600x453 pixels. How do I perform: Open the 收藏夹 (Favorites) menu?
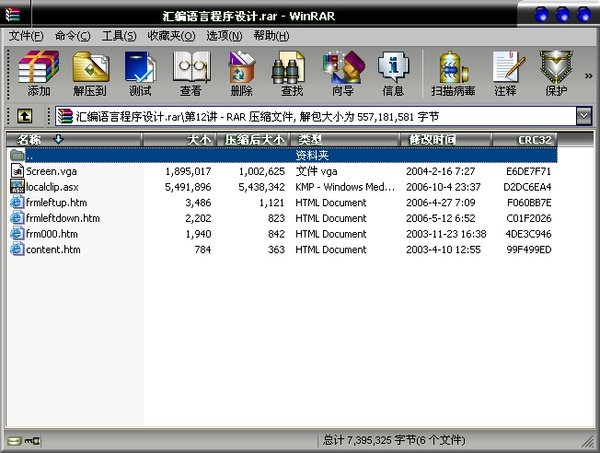(x=170, y=36)
